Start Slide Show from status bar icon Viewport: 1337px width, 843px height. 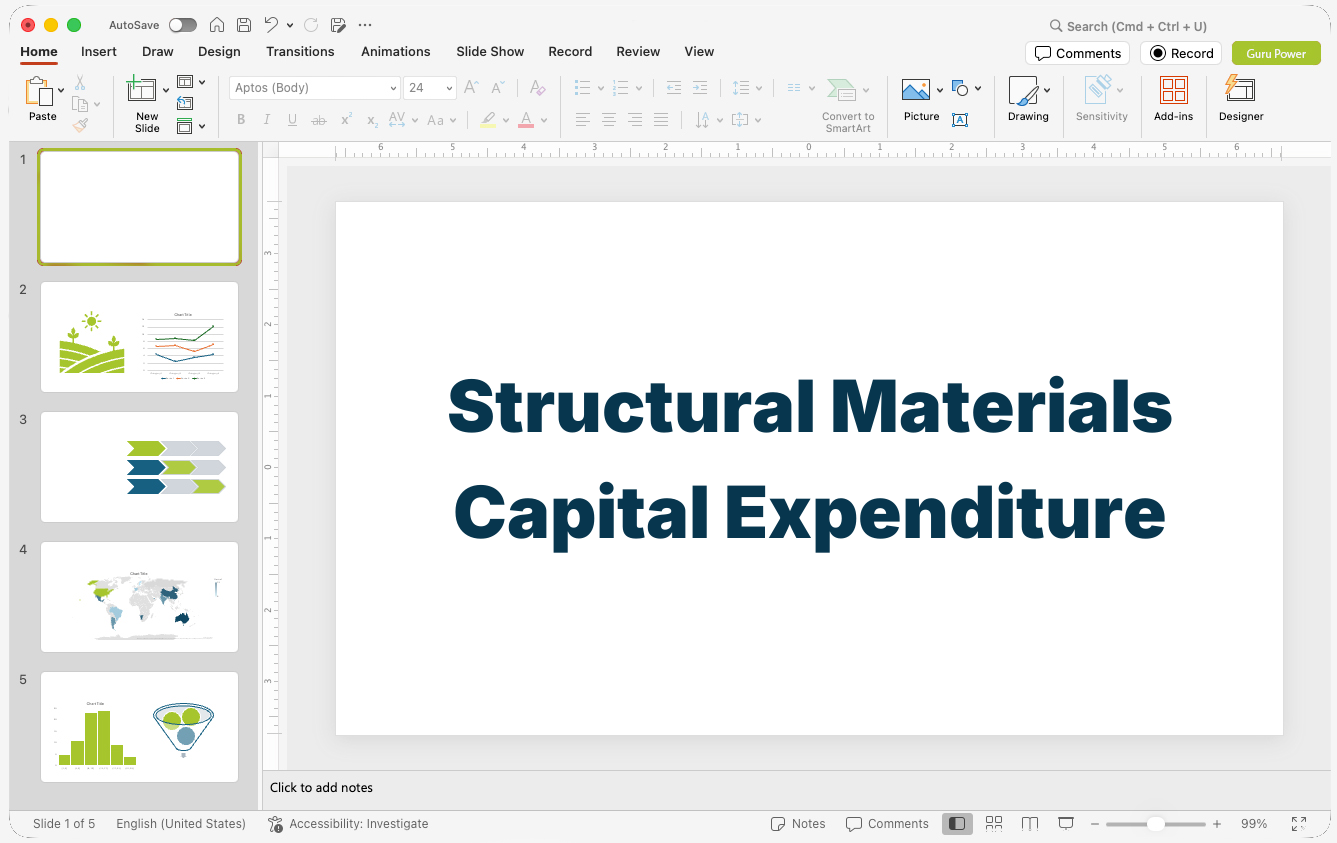(1066, 824)
